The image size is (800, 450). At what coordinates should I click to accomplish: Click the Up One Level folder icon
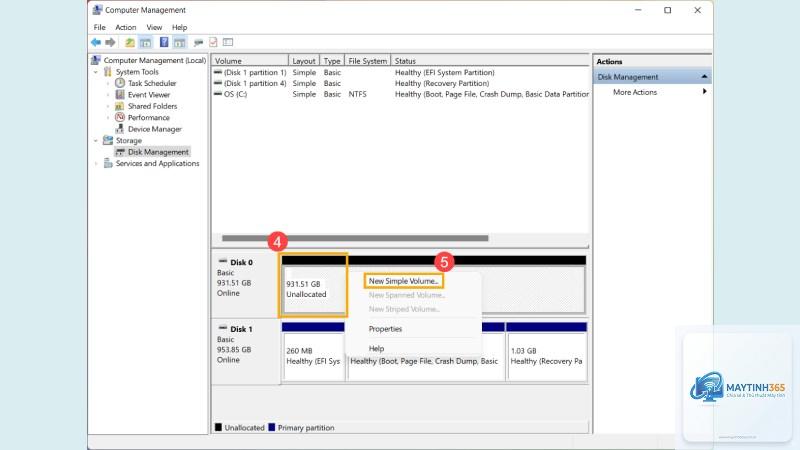click(130, 42)
